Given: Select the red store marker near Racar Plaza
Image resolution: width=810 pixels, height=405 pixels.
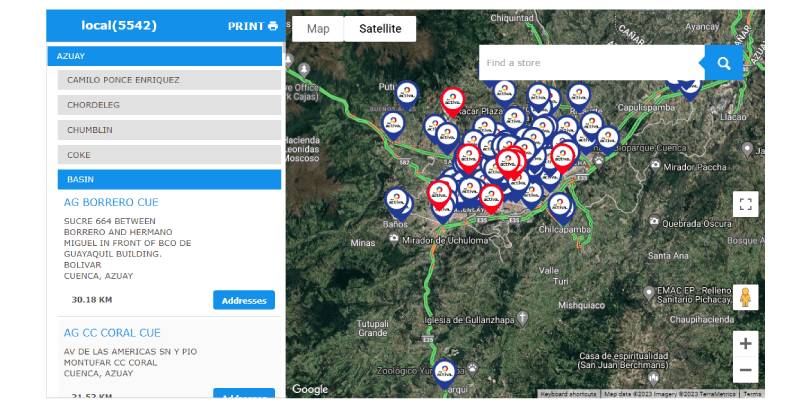Looking at the screenshot, I should pyautogui.click(x=453, y=102).
